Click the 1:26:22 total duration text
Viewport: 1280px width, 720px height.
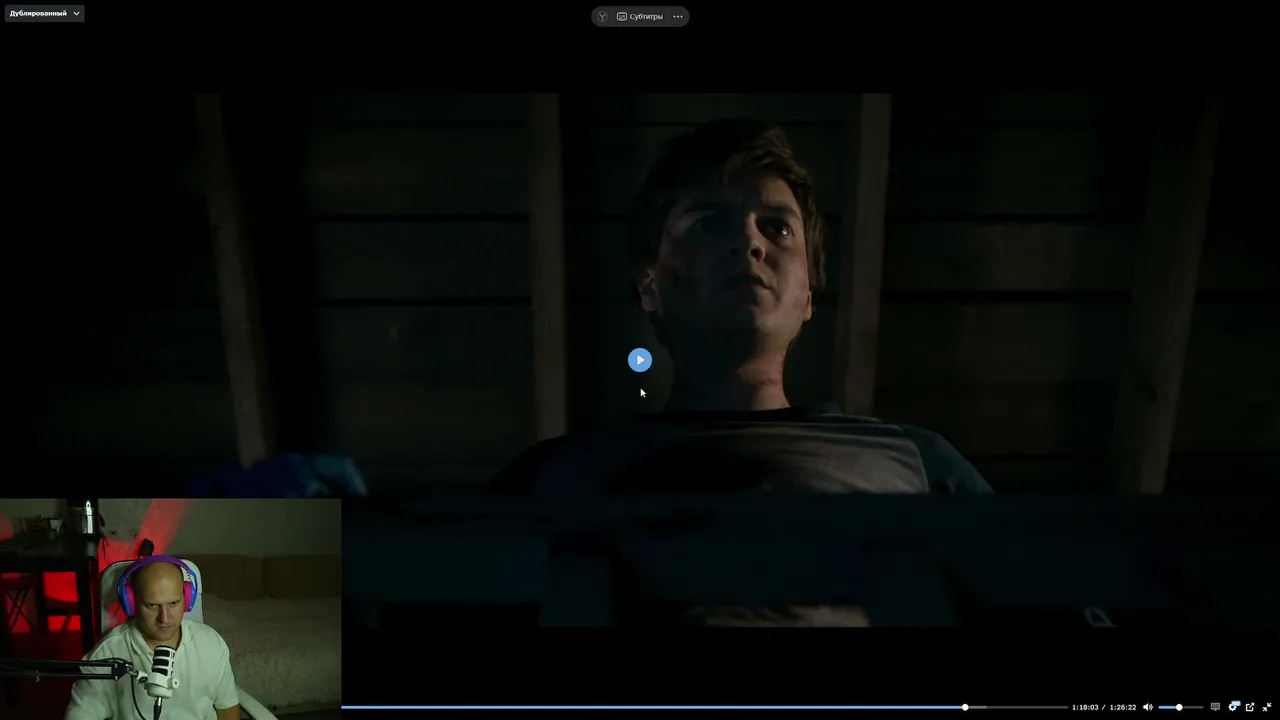(1123, 707)
